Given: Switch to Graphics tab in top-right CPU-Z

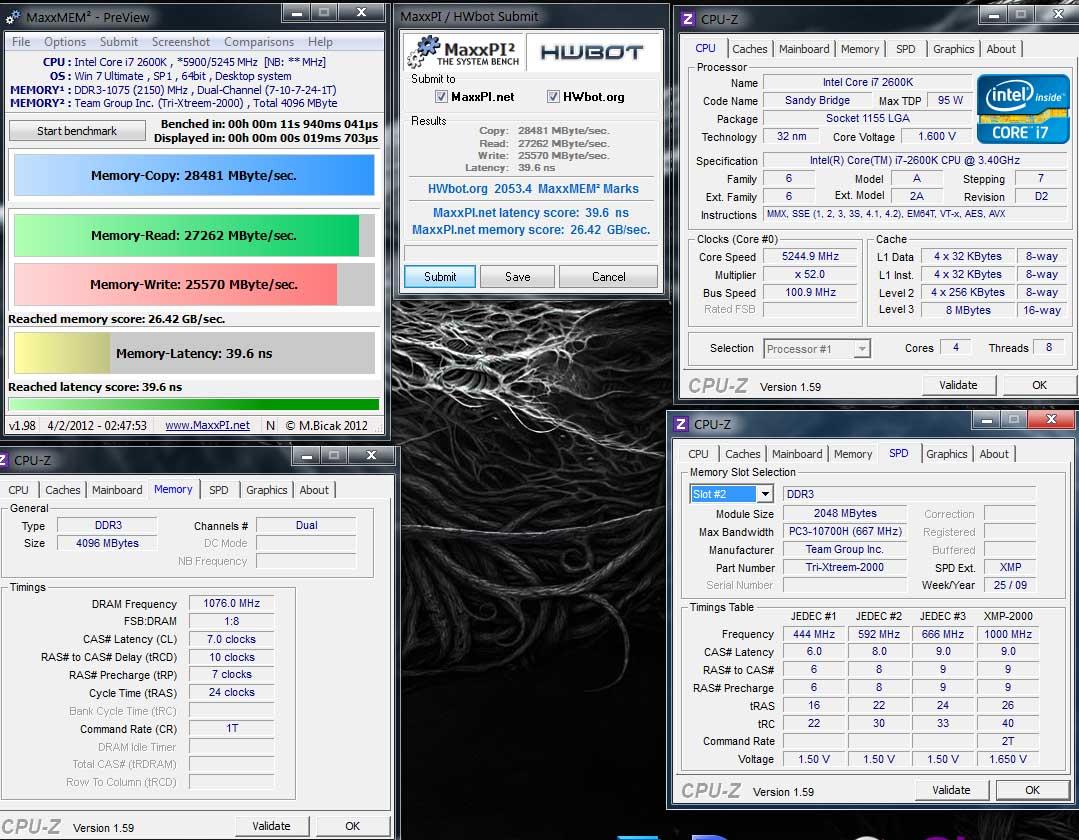Looking at the screenshot, I should 953,49.
